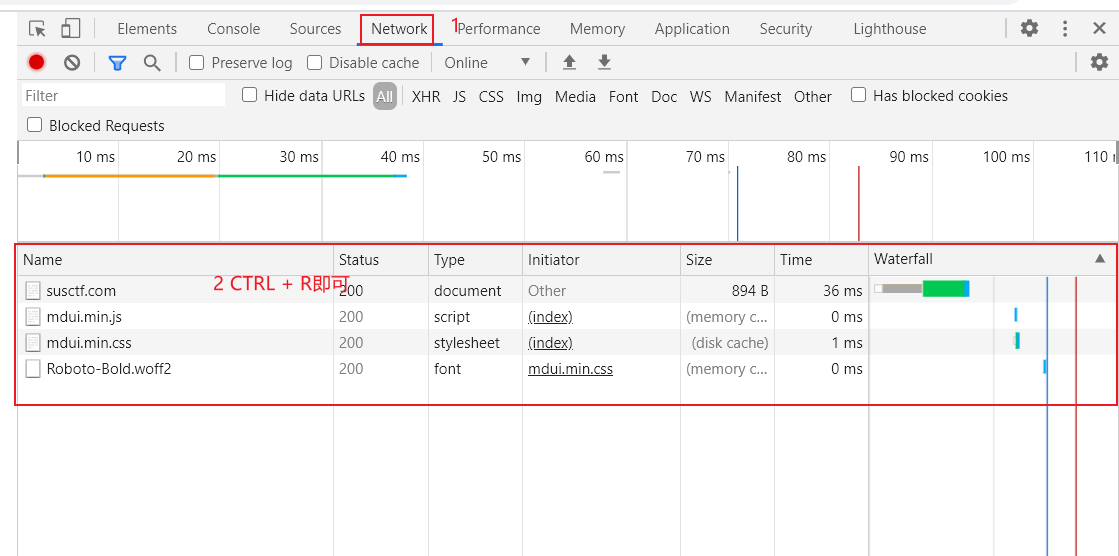Switch to the Console tab
1119x556 pixels.
(x=233, y=29)
